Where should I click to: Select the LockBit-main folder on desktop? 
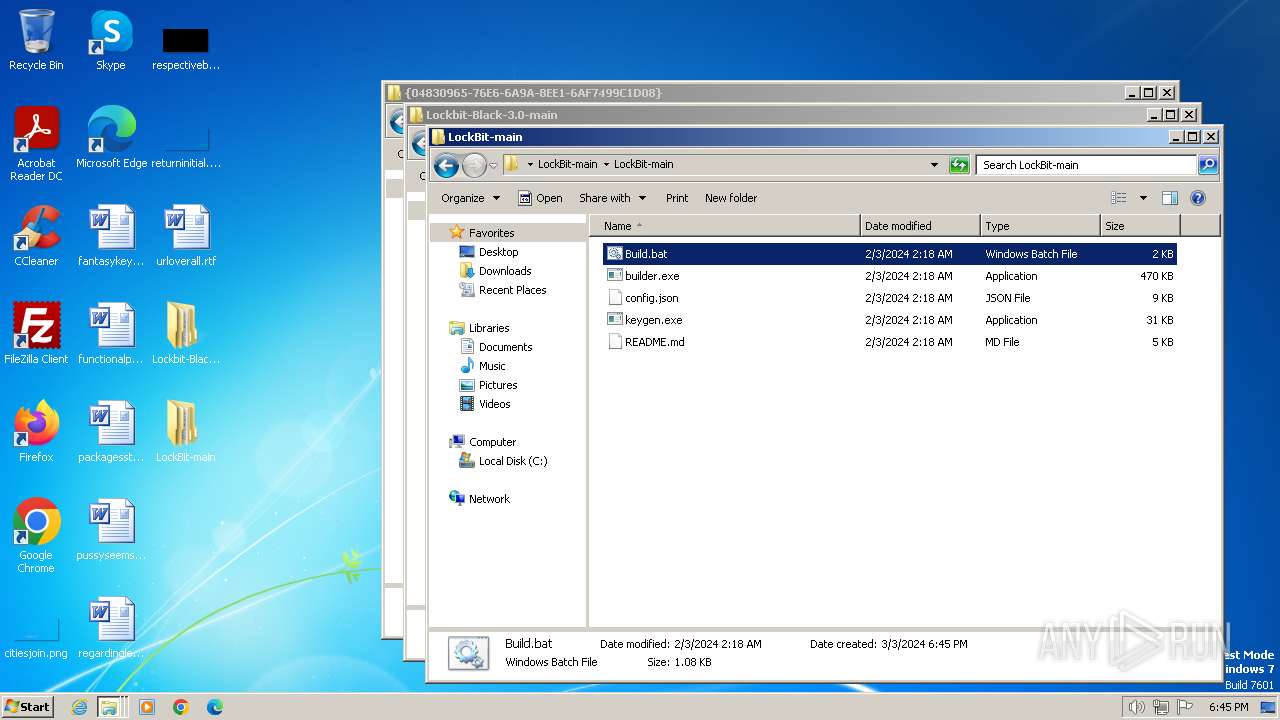(185, 432)
